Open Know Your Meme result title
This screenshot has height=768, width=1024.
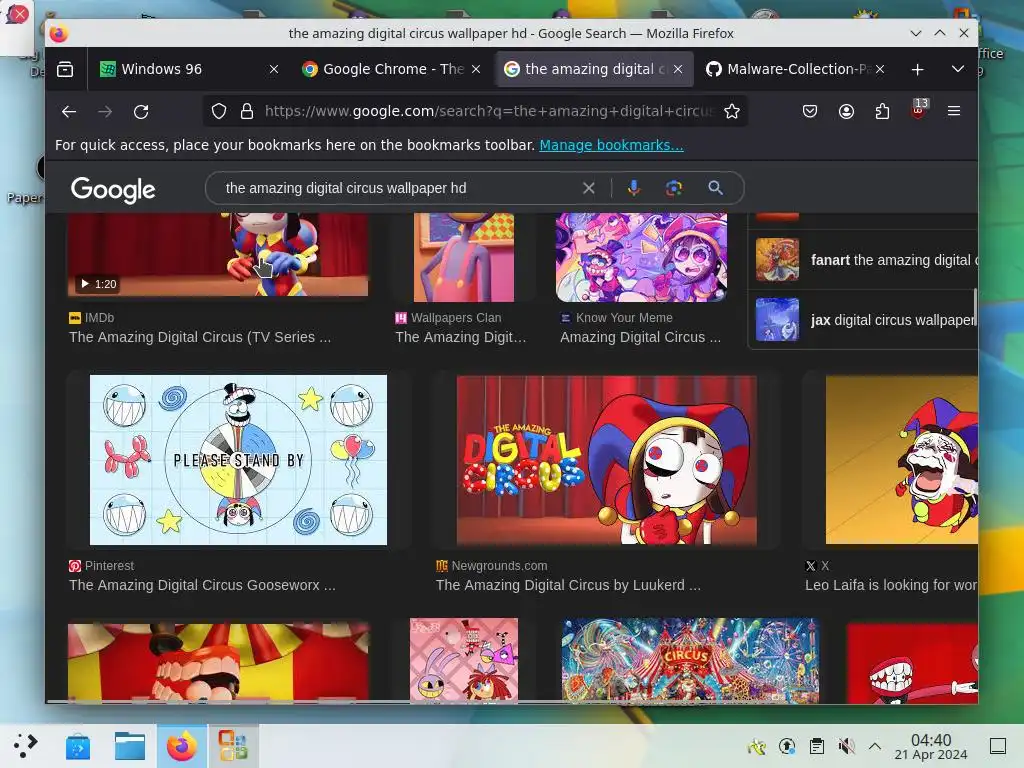[x=641, y=337]
